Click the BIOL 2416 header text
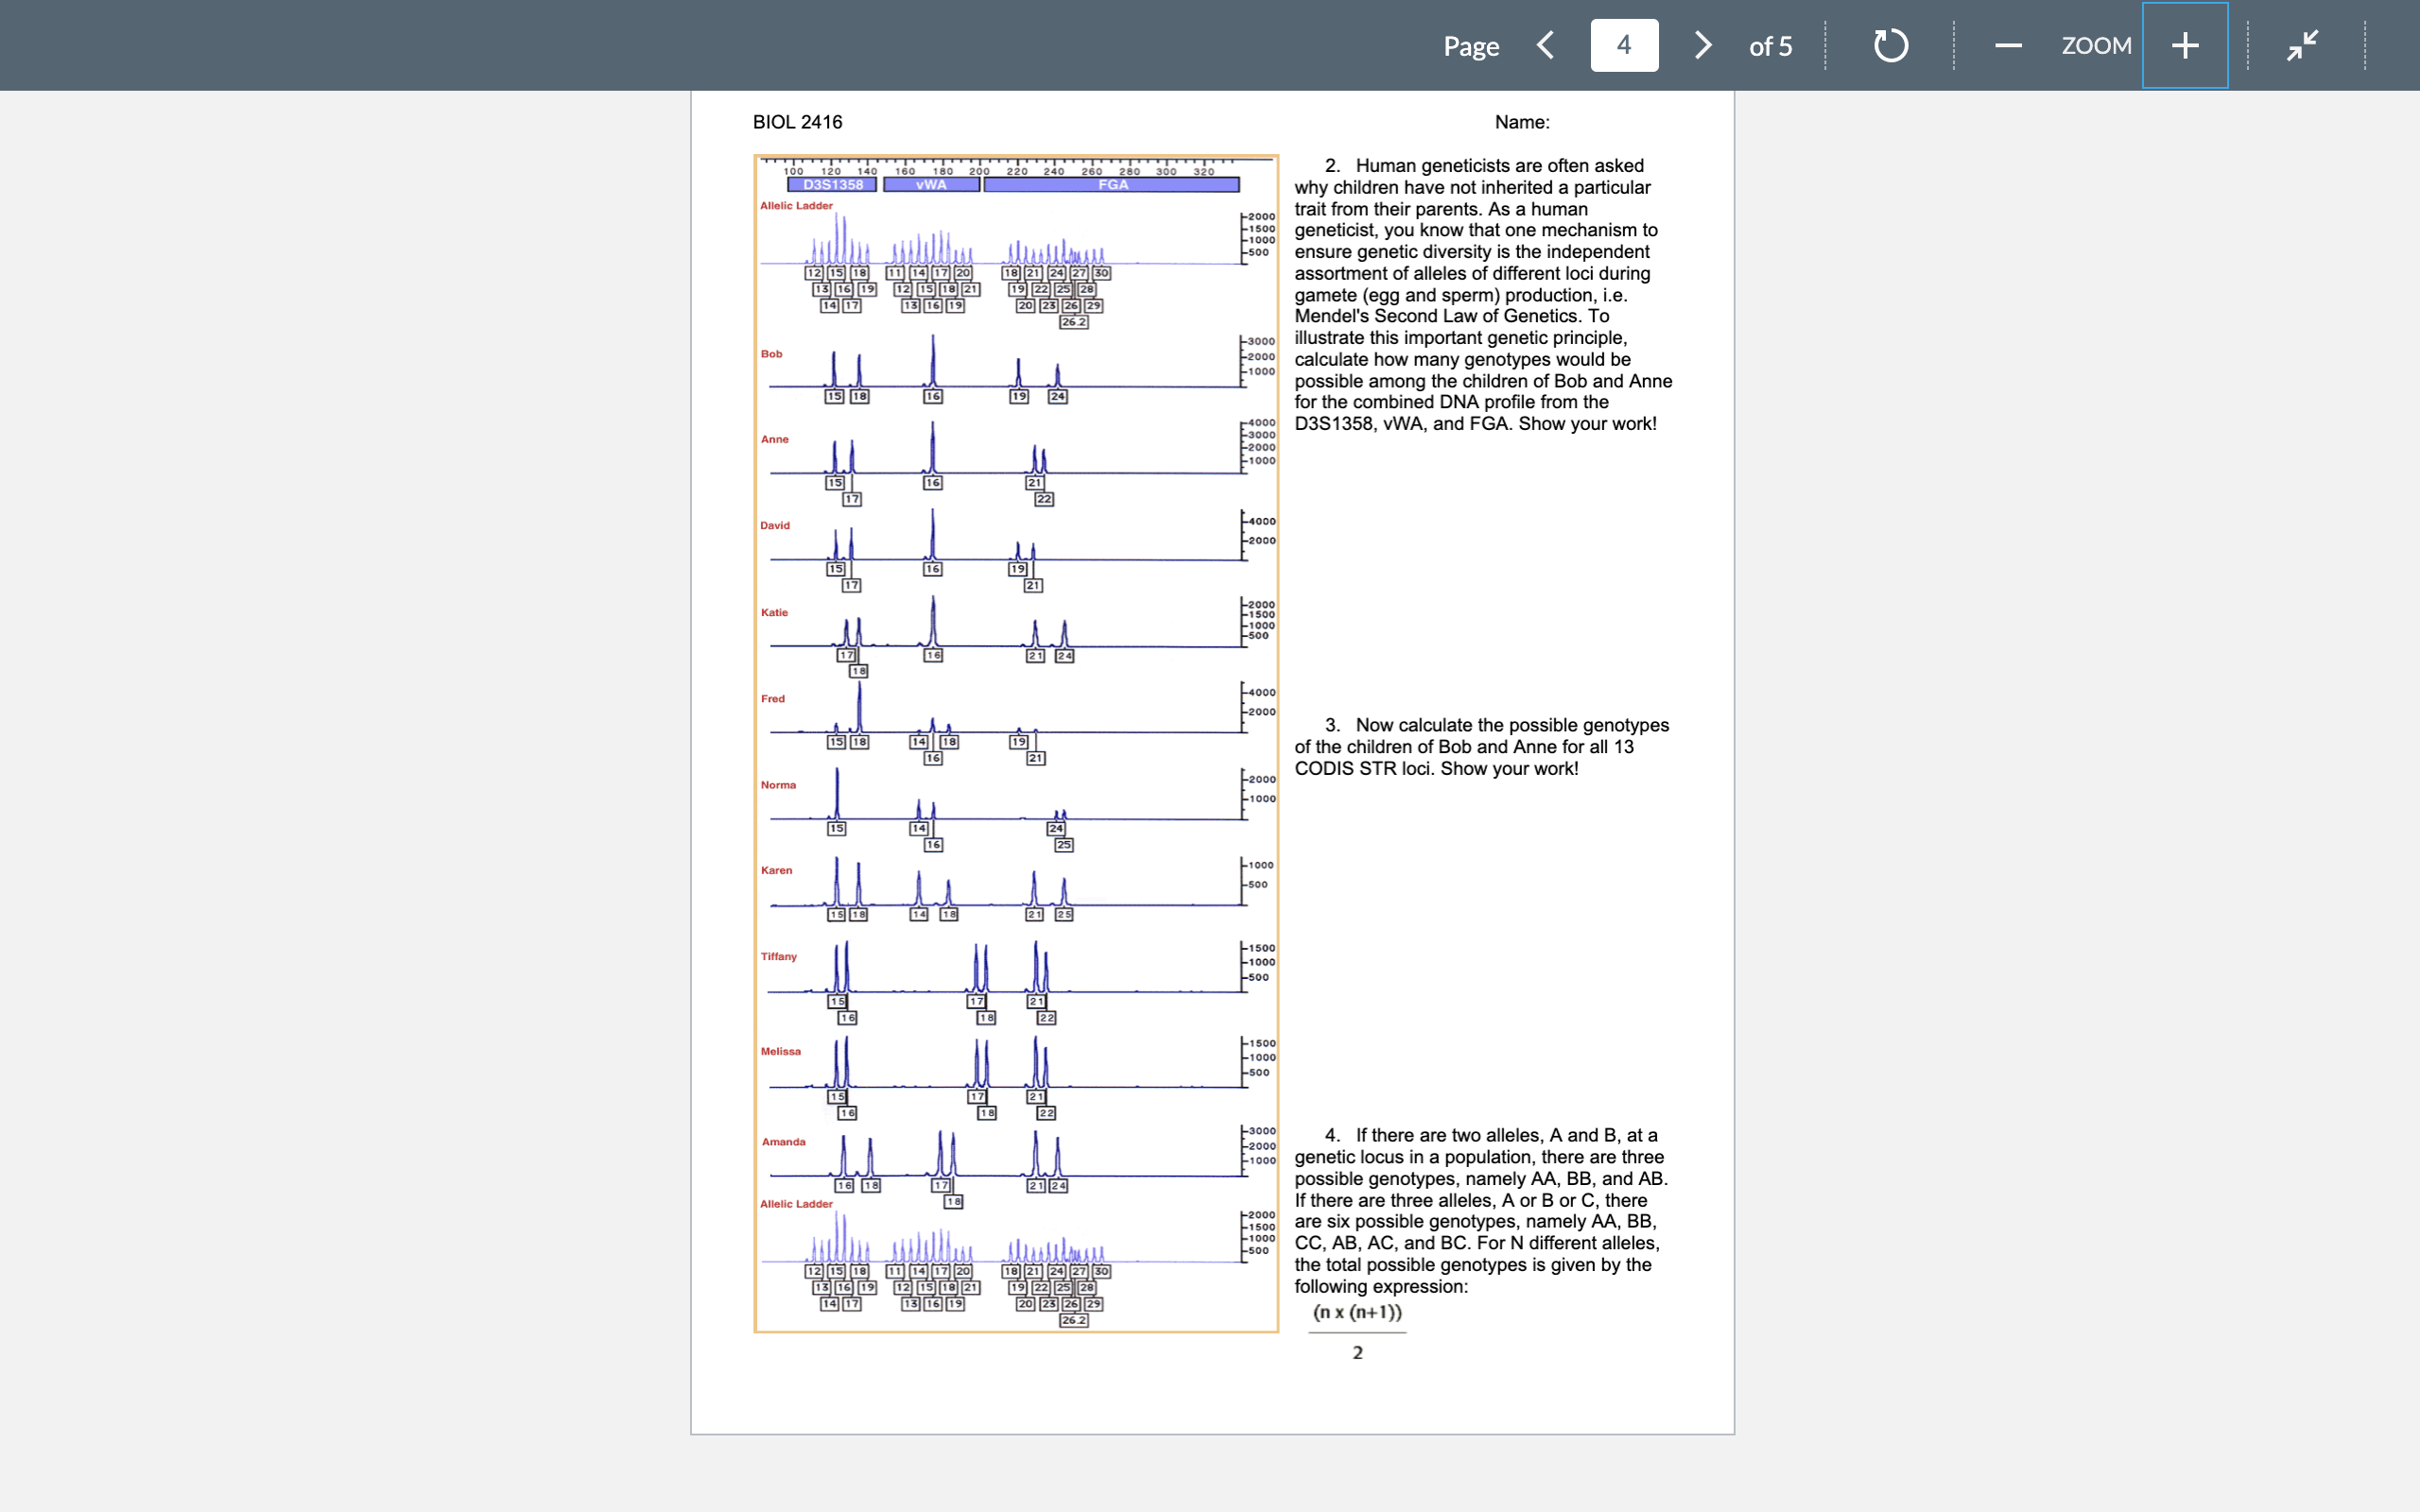Image resolution: width=2420 pixels, height=1512 pixels. pyautogui.click(x=797, y=122)
